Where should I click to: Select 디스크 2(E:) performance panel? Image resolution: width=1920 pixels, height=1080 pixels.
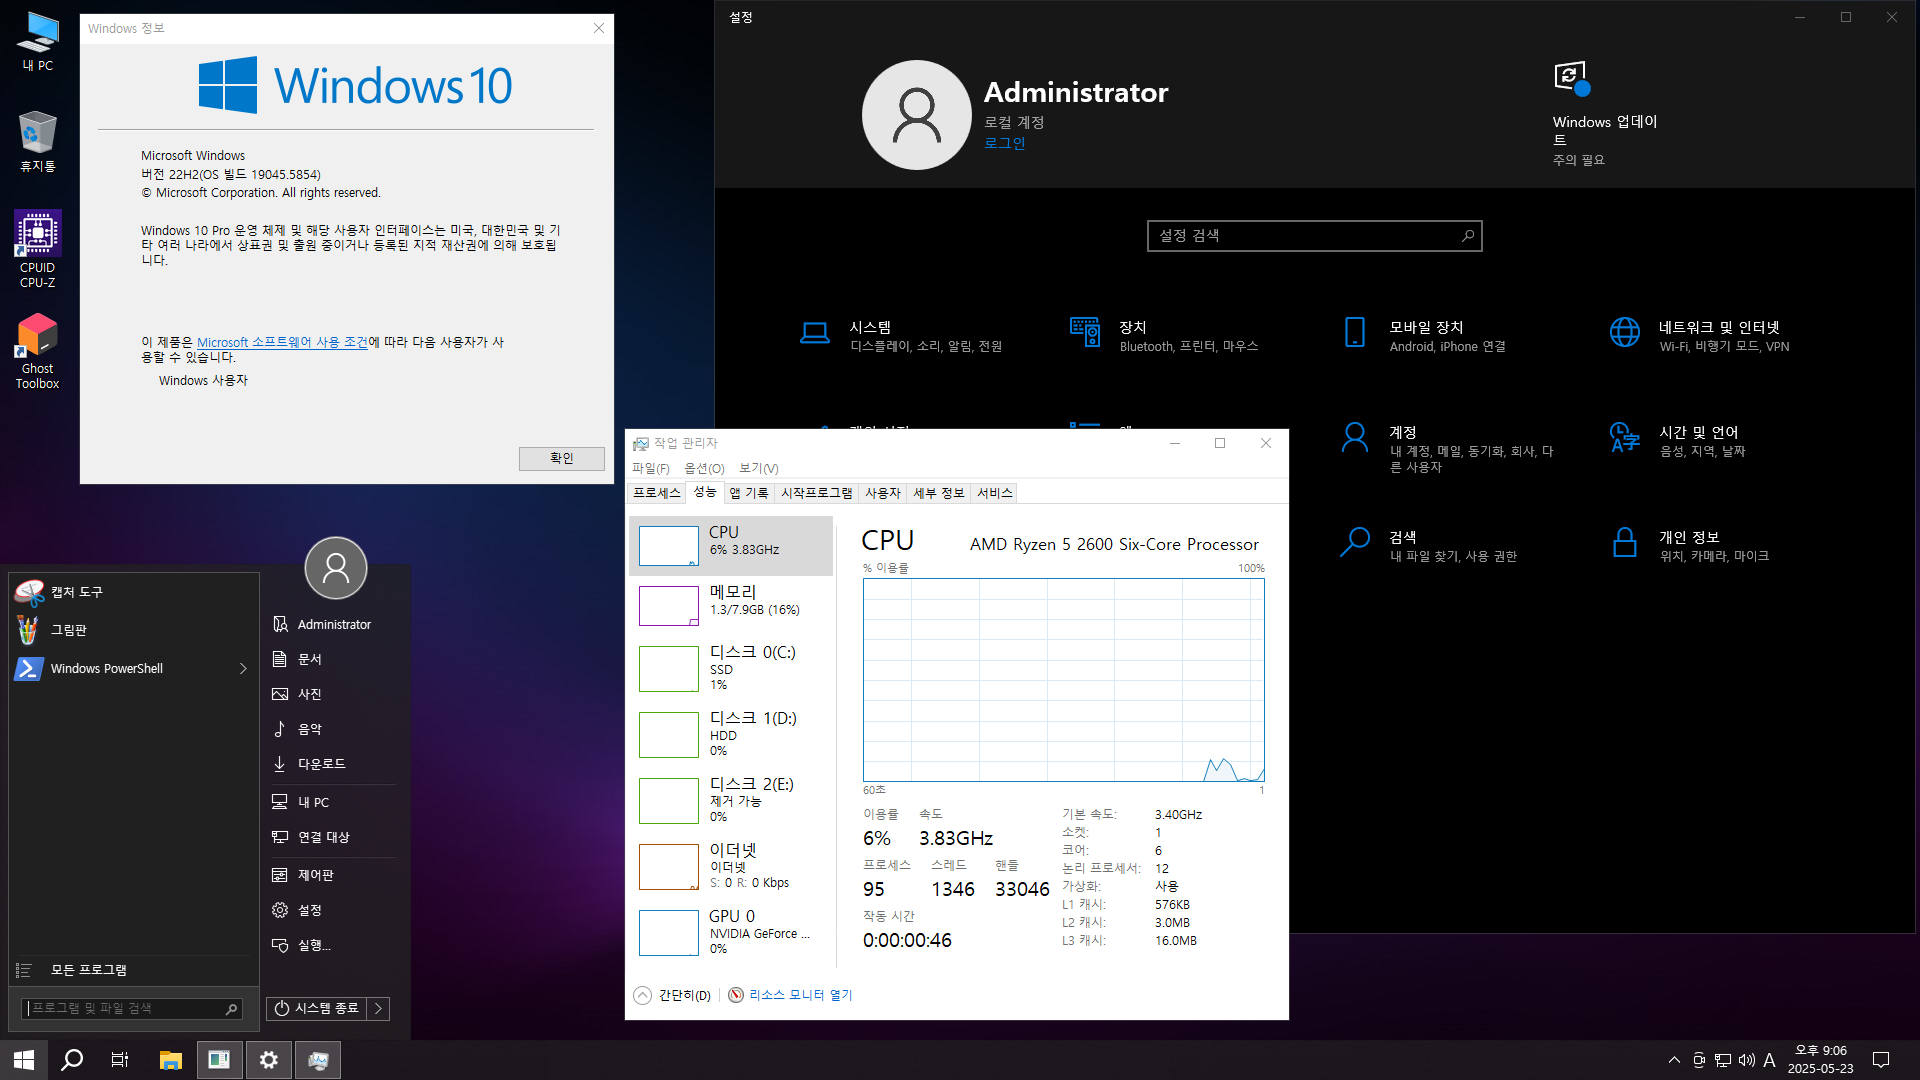pos(731,801)
